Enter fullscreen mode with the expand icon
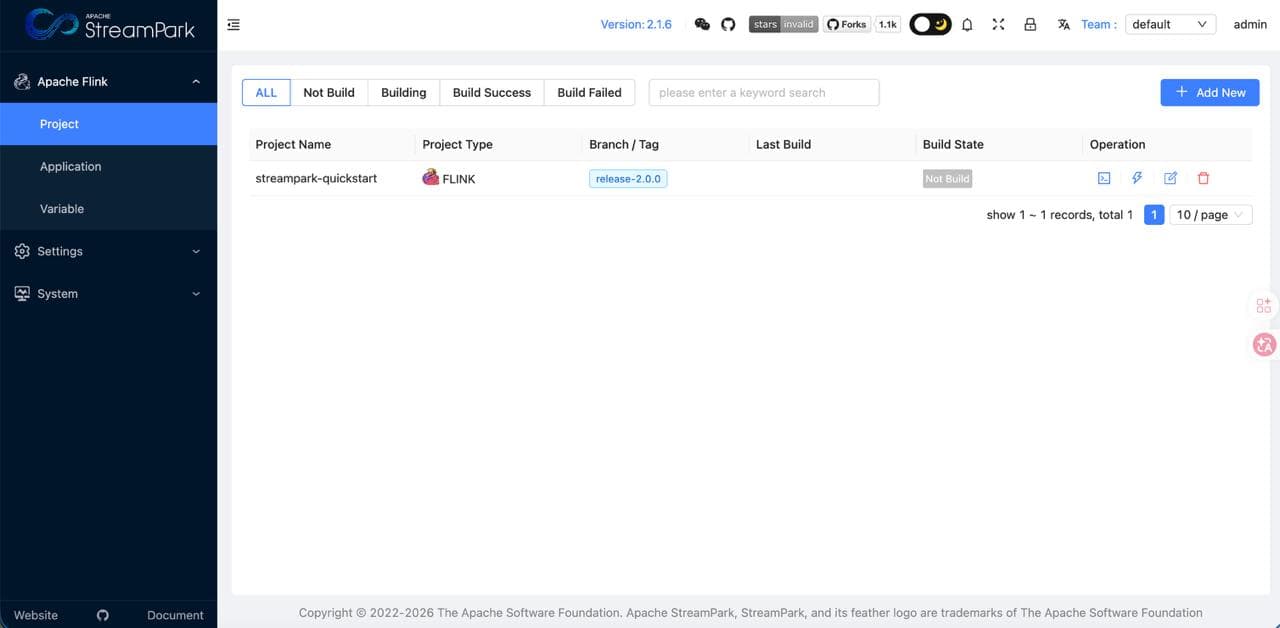The height and width of the screenshot is (628, 1280). tap(998, 24)
